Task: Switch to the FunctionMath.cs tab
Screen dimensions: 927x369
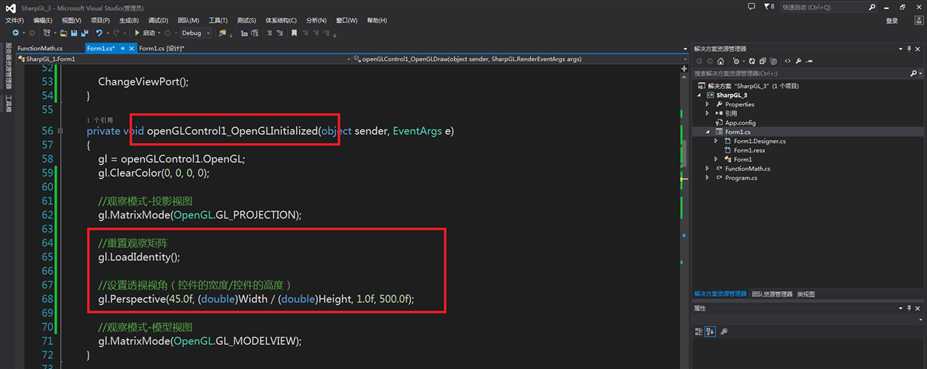Action: 40,48
